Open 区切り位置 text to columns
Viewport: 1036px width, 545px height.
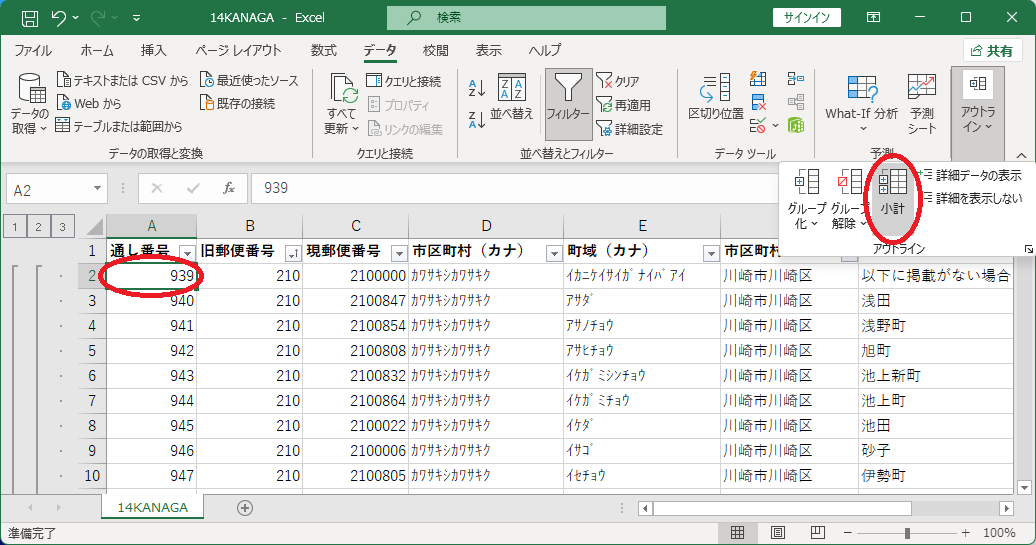point(716,97)
